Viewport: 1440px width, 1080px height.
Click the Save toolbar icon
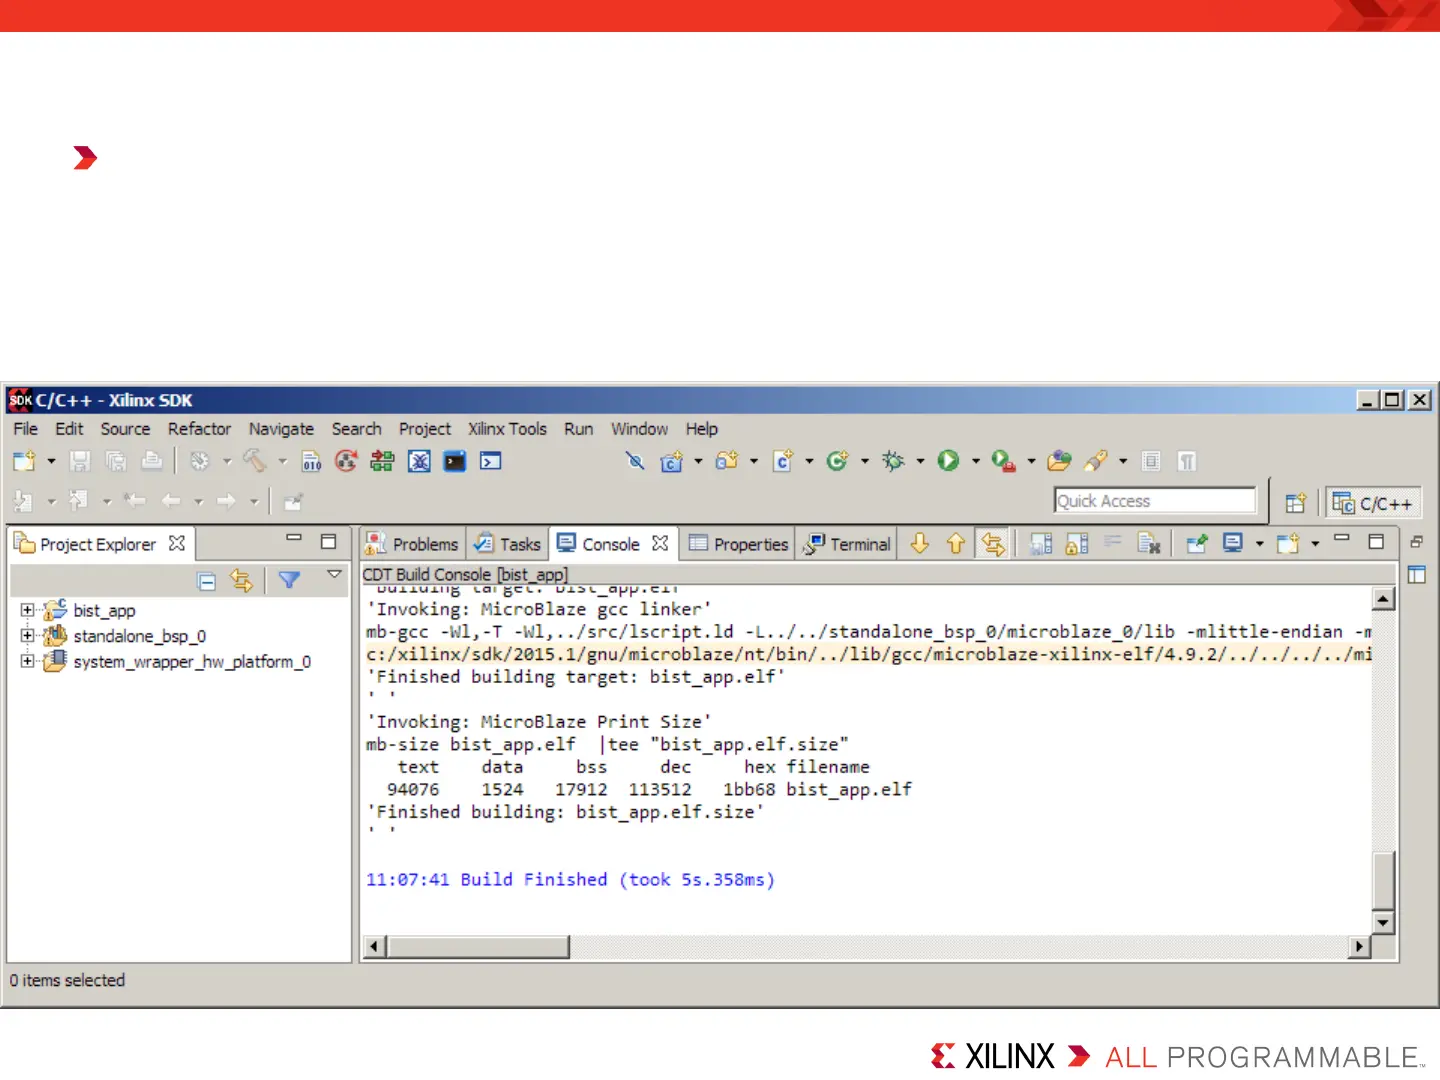tap(80, 461)
